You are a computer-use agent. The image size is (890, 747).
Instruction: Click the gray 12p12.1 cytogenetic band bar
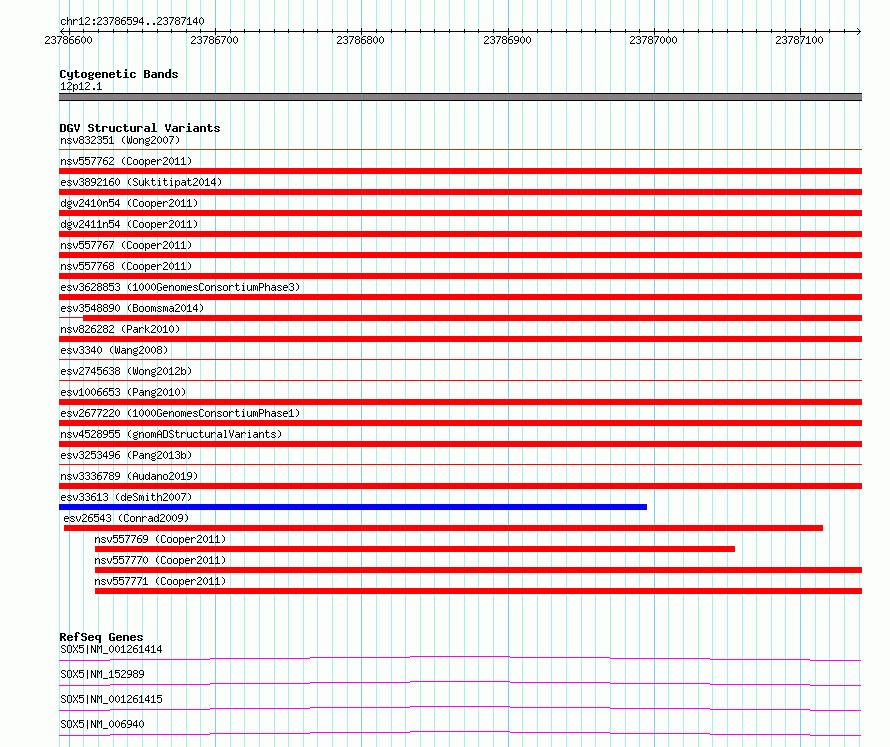[x=460, y=97]
